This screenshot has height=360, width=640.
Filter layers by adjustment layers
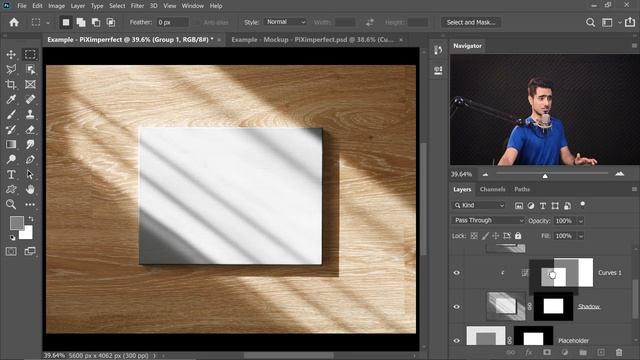(531, 206)
